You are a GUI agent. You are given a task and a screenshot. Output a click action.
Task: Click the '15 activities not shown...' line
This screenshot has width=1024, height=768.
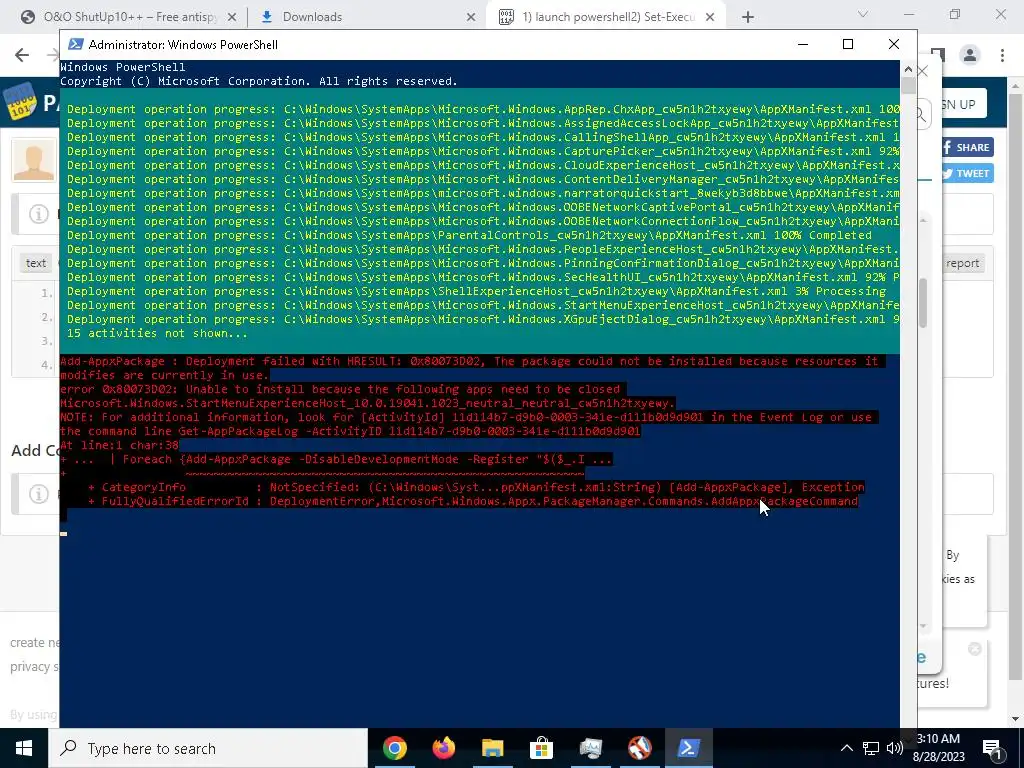pos(157,333)
